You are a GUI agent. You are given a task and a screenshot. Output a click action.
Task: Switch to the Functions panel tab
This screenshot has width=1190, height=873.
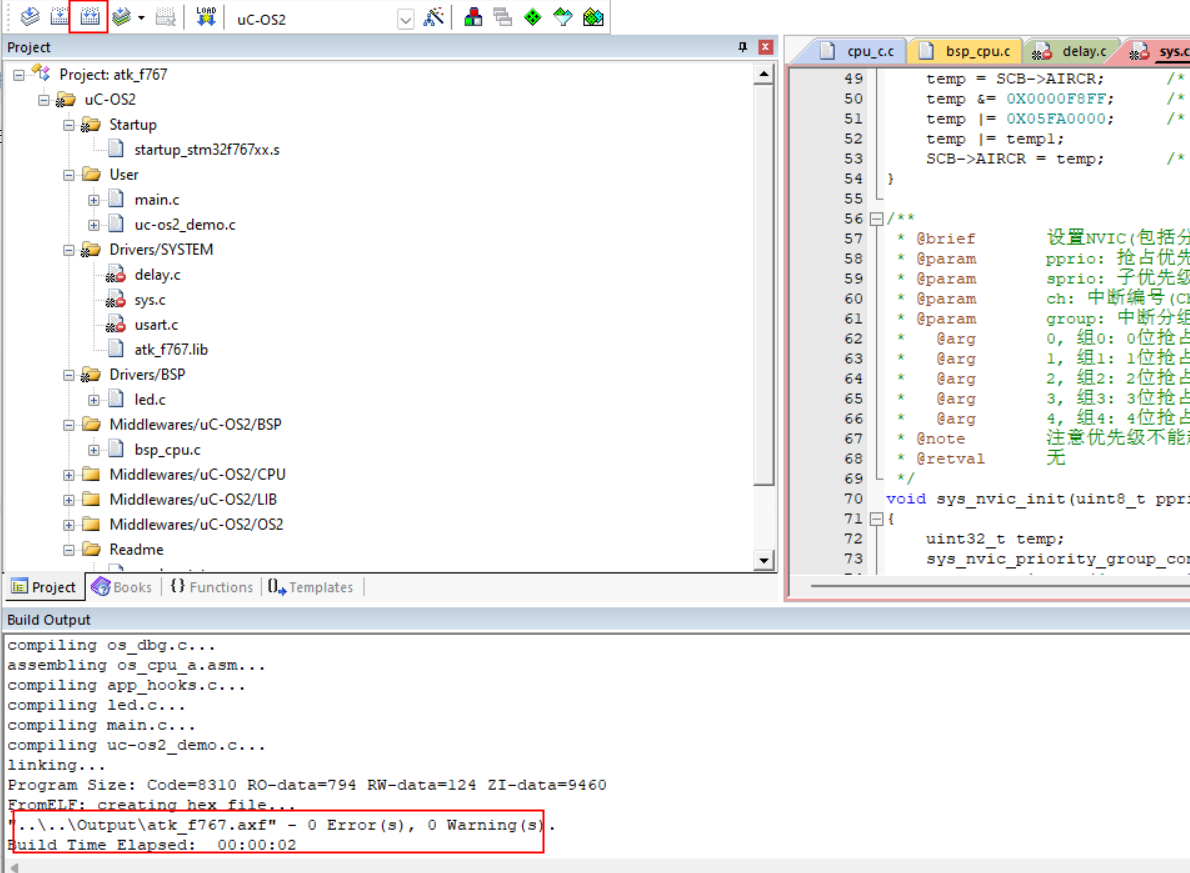211,587
